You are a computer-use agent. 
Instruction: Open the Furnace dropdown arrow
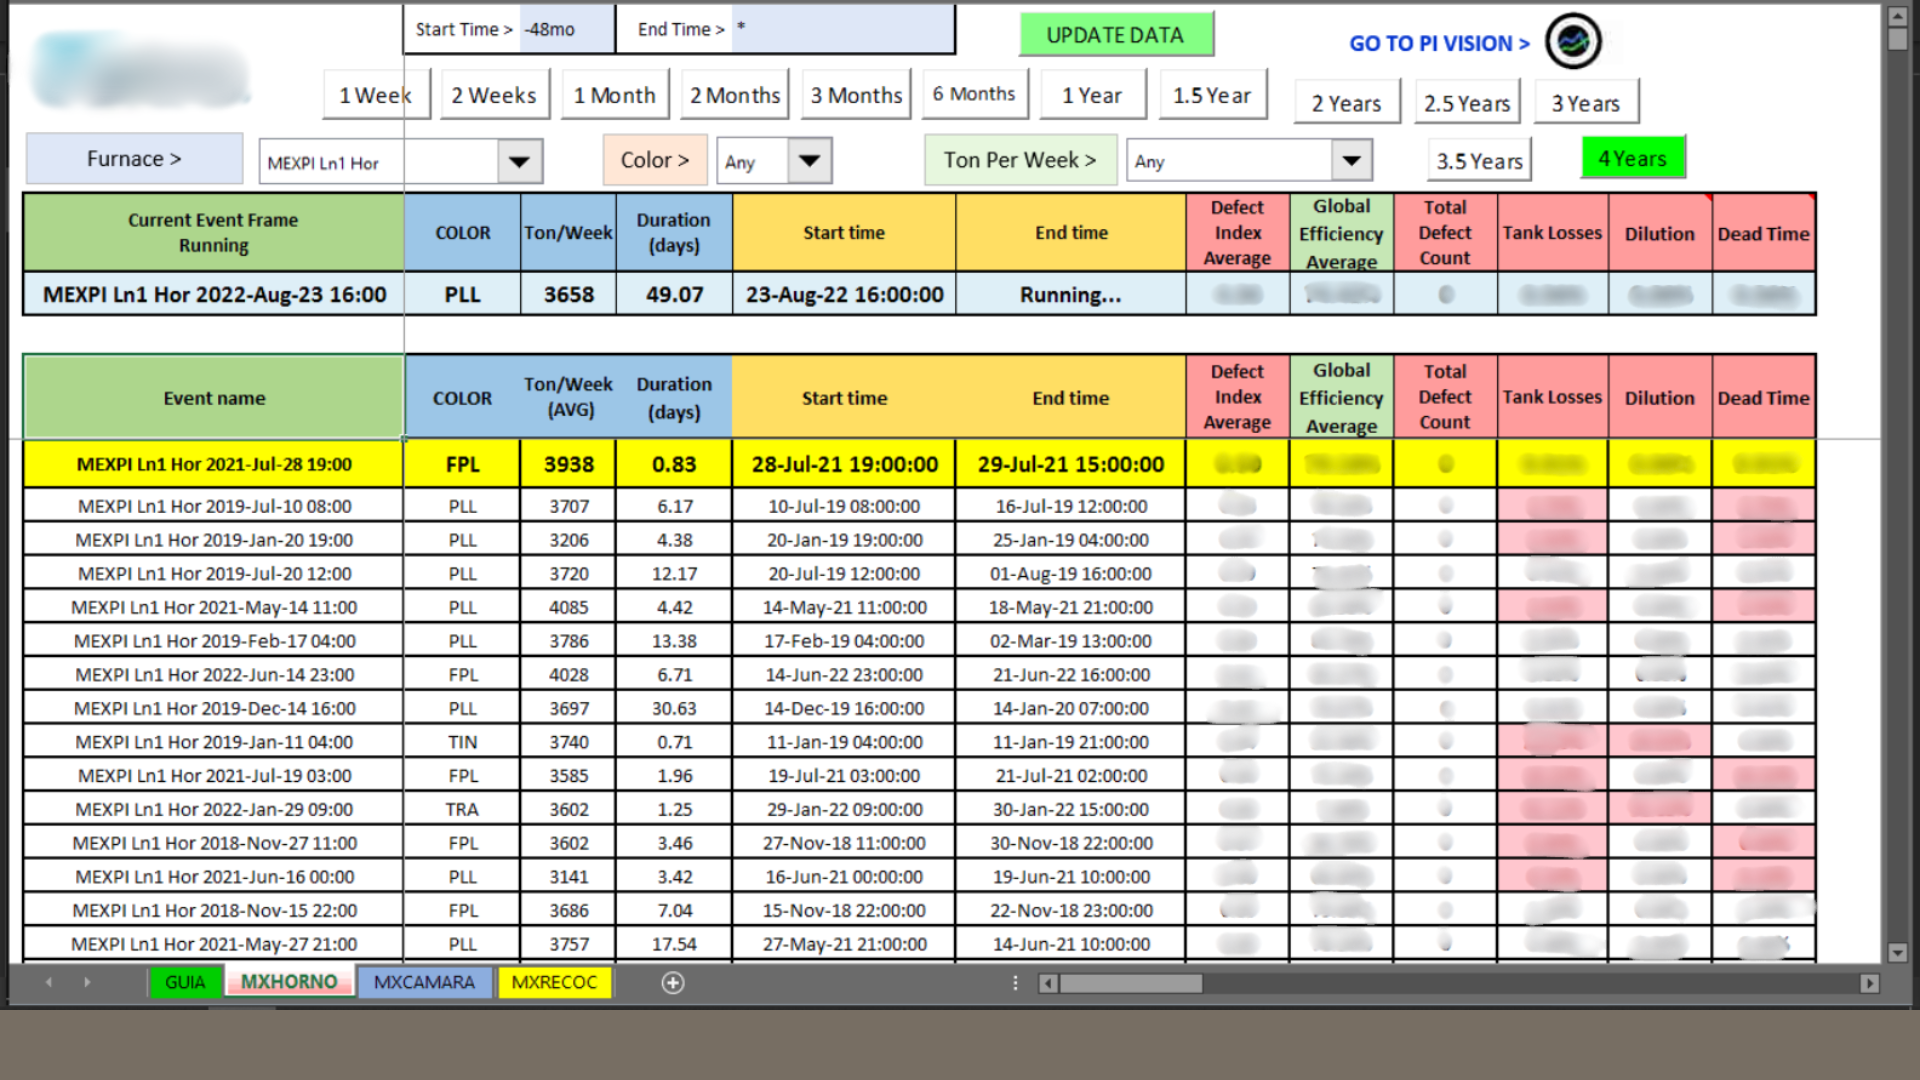[x=520, y=162]
